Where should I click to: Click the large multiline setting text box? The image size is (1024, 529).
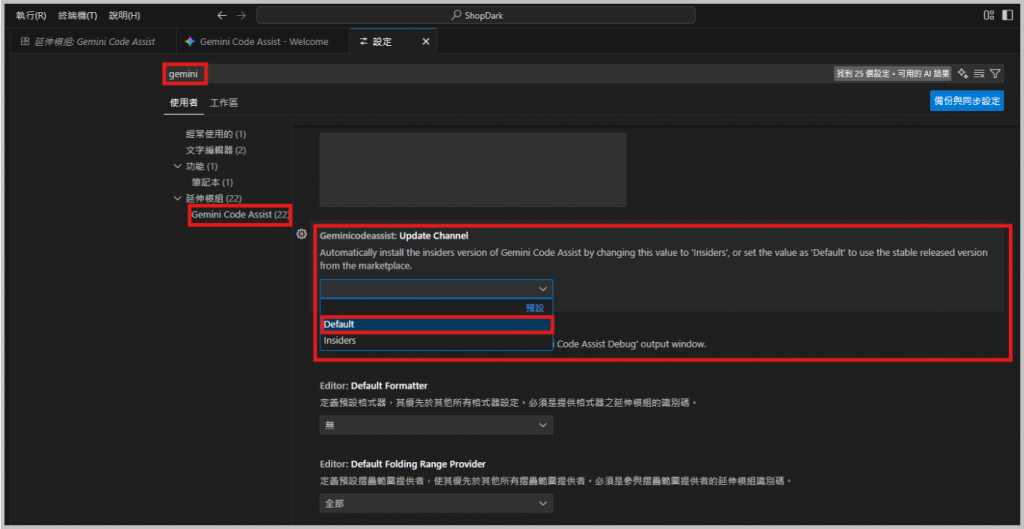(473, 170)
